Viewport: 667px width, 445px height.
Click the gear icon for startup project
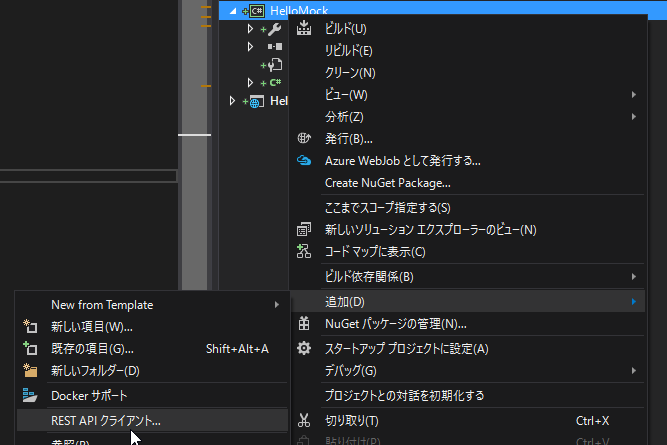(304, 348)
